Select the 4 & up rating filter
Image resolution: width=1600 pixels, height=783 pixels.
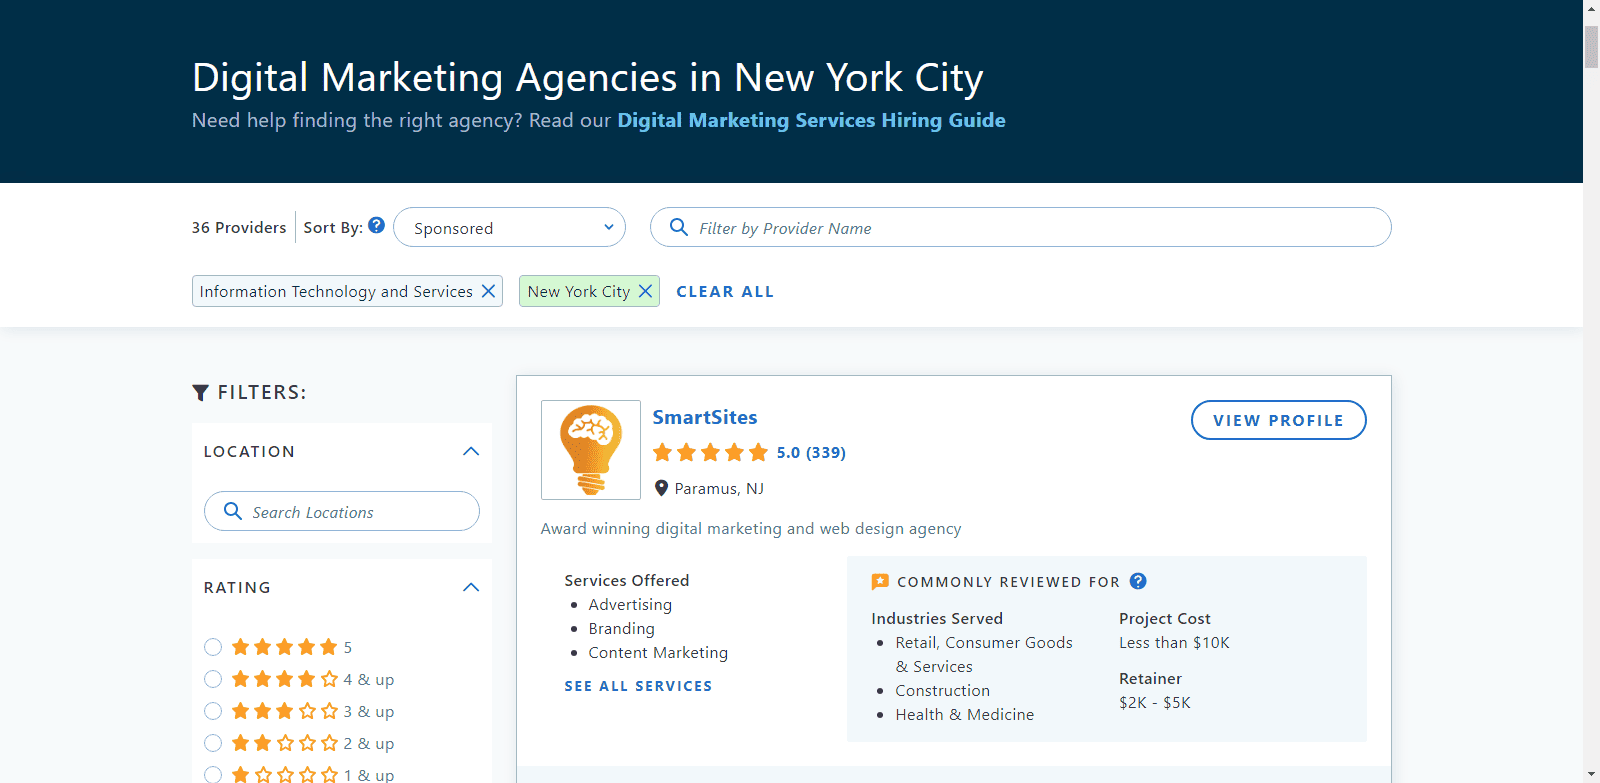[x=213, y=679]
